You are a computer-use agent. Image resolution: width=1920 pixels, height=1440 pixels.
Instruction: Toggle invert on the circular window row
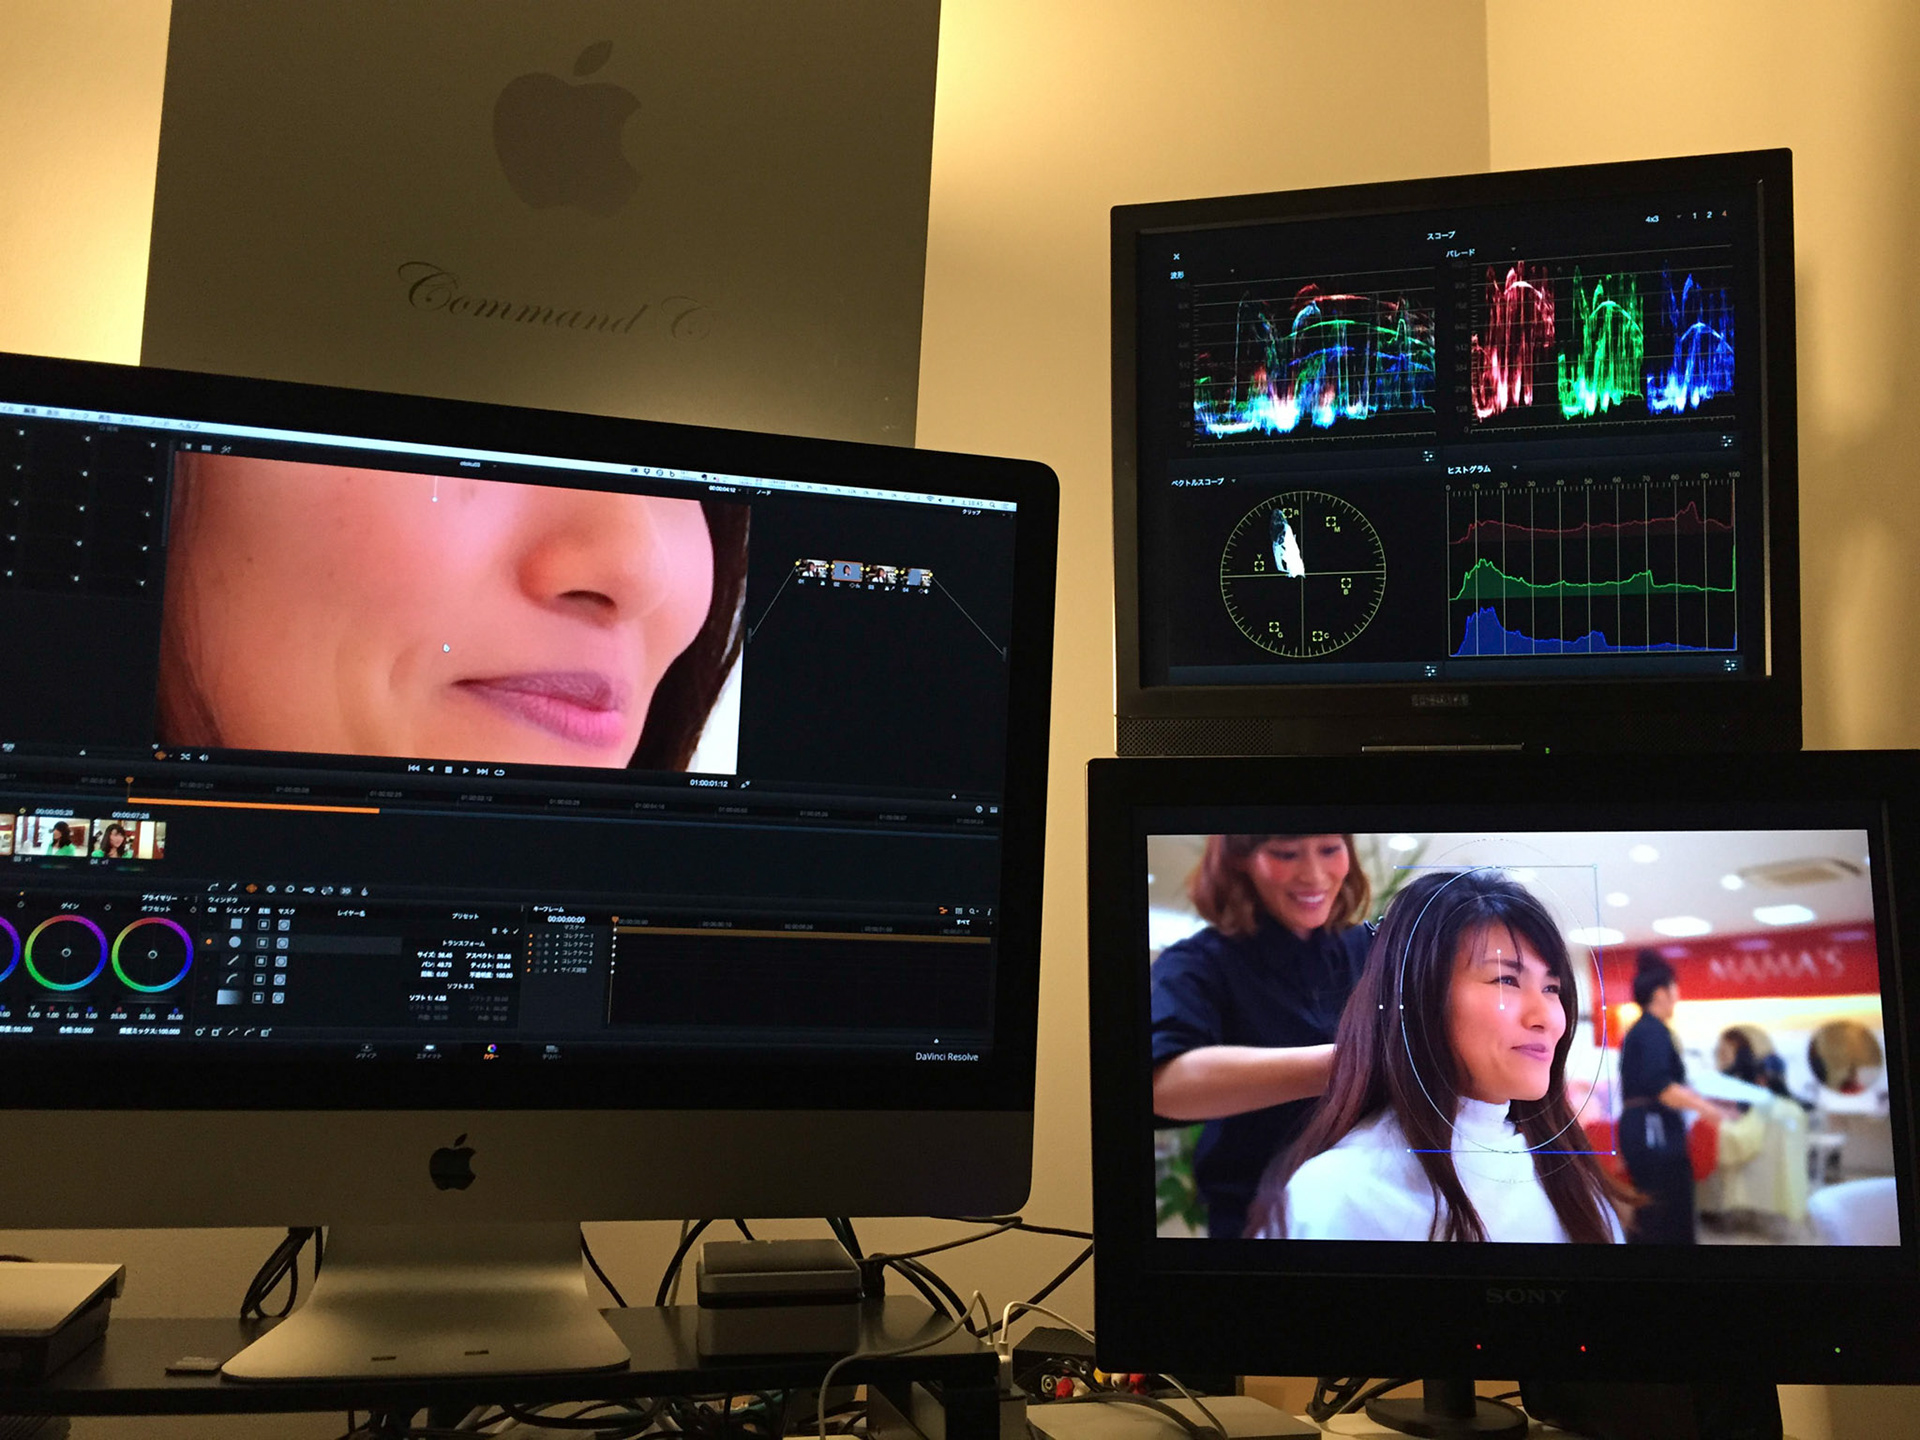click(263, 942)
